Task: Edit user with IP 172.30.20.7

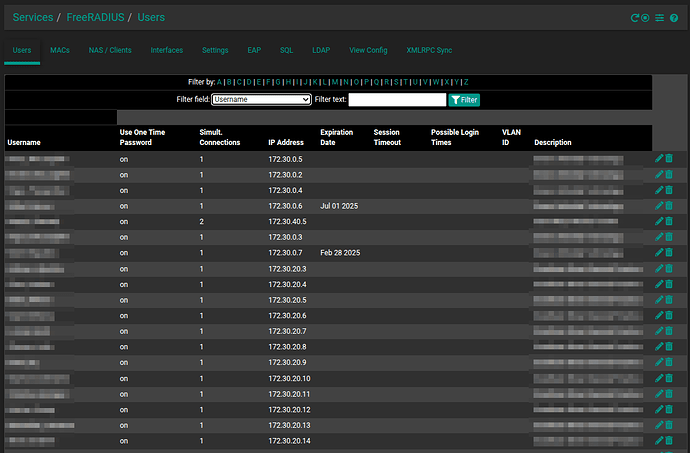Action: [x=659, y=331]
